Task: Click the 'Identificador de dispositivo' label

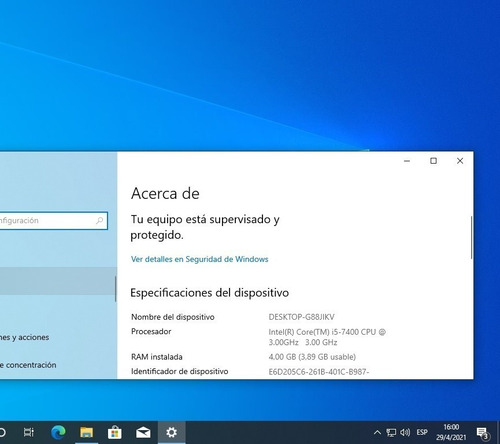Action: pyautogui.click(x=180, y=371)
